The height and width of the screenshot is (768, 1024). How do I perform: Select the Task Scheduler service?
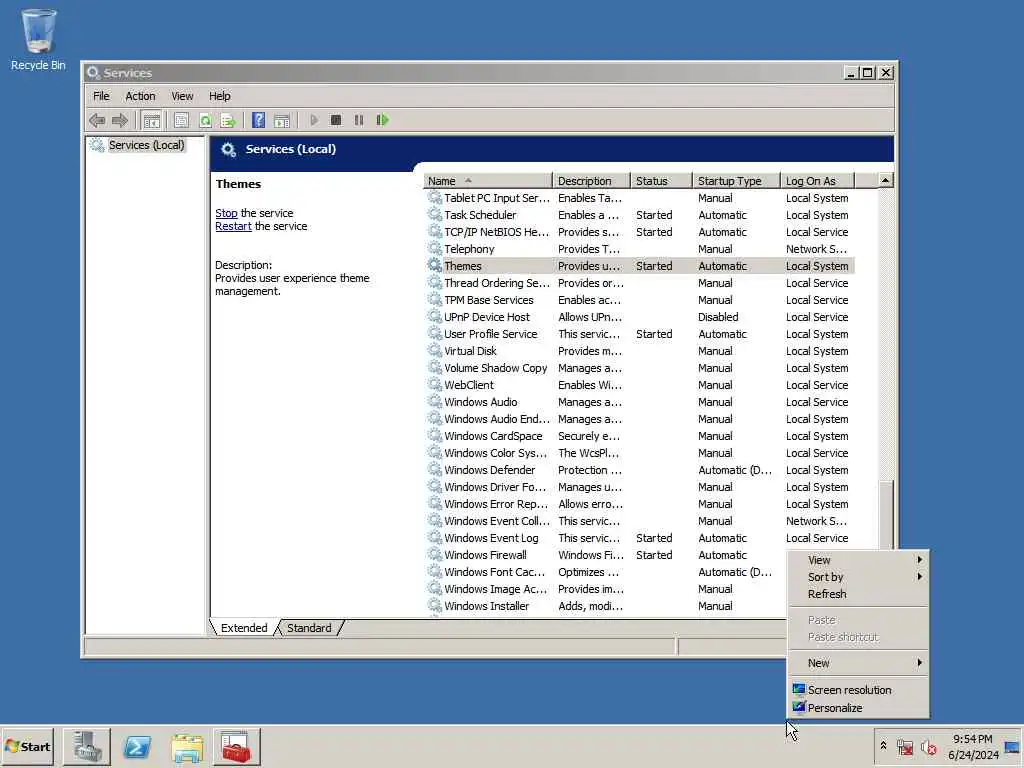point(640,215)
